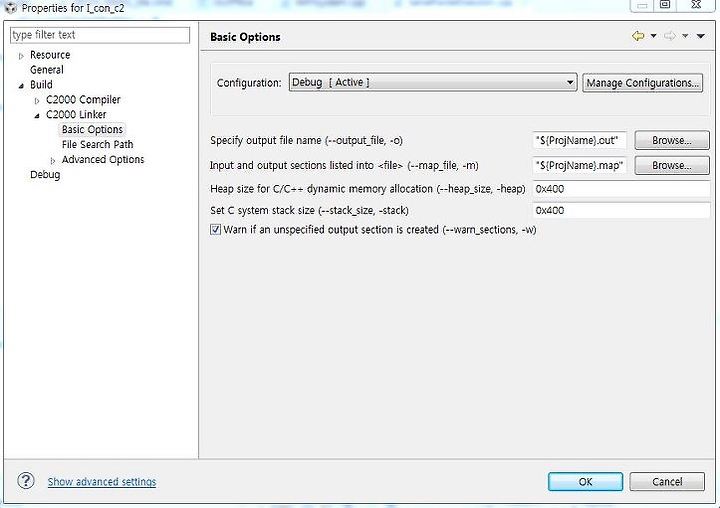Select Debug in the properties tree

[x=45, y=175]
